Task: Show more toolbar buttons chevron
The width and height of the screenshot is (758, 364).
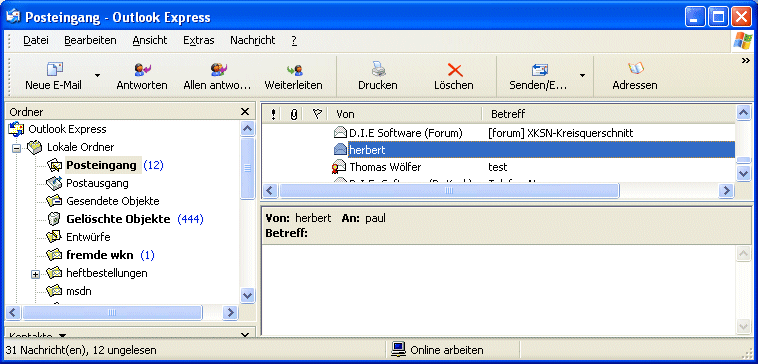Action: (x=745, y=60)
